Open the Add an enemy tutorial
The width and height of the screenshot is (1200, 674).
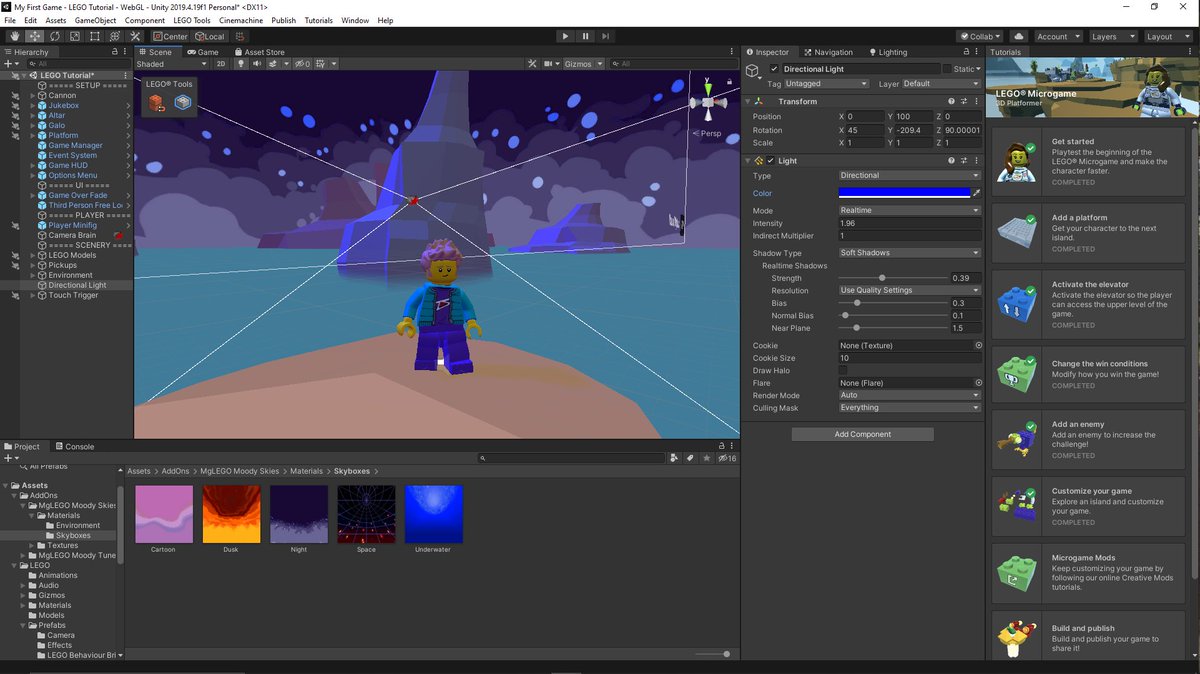(1089, 440)
